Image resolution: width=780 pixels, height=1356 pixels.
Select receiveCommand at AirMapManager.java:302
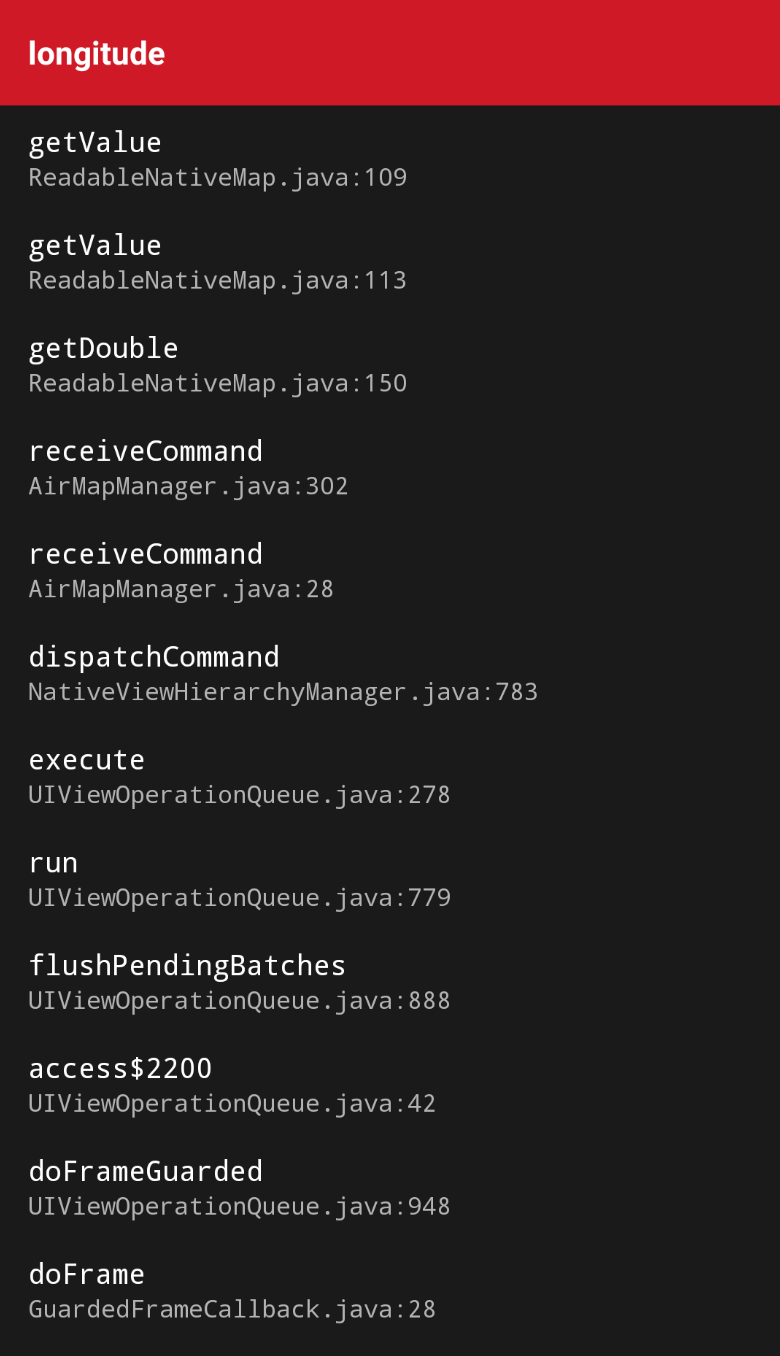[x=146, y=451]
